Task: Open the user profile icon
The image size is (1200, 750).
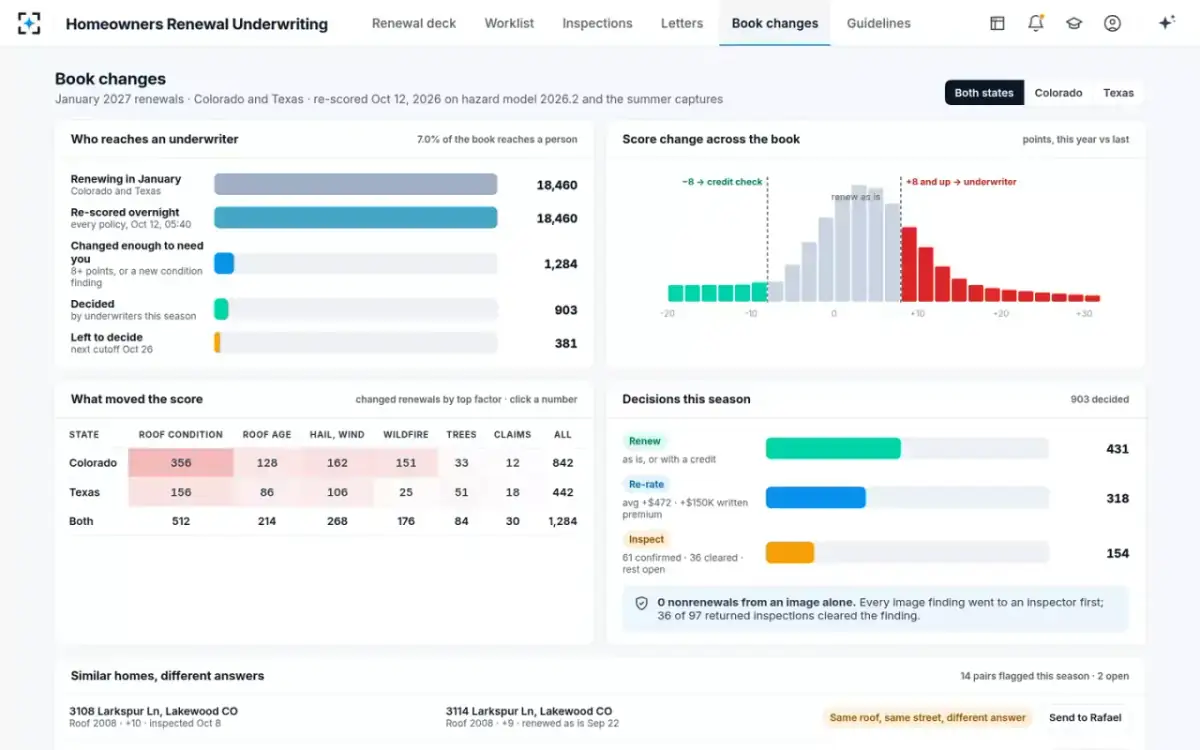Action: coord(1112,23)
